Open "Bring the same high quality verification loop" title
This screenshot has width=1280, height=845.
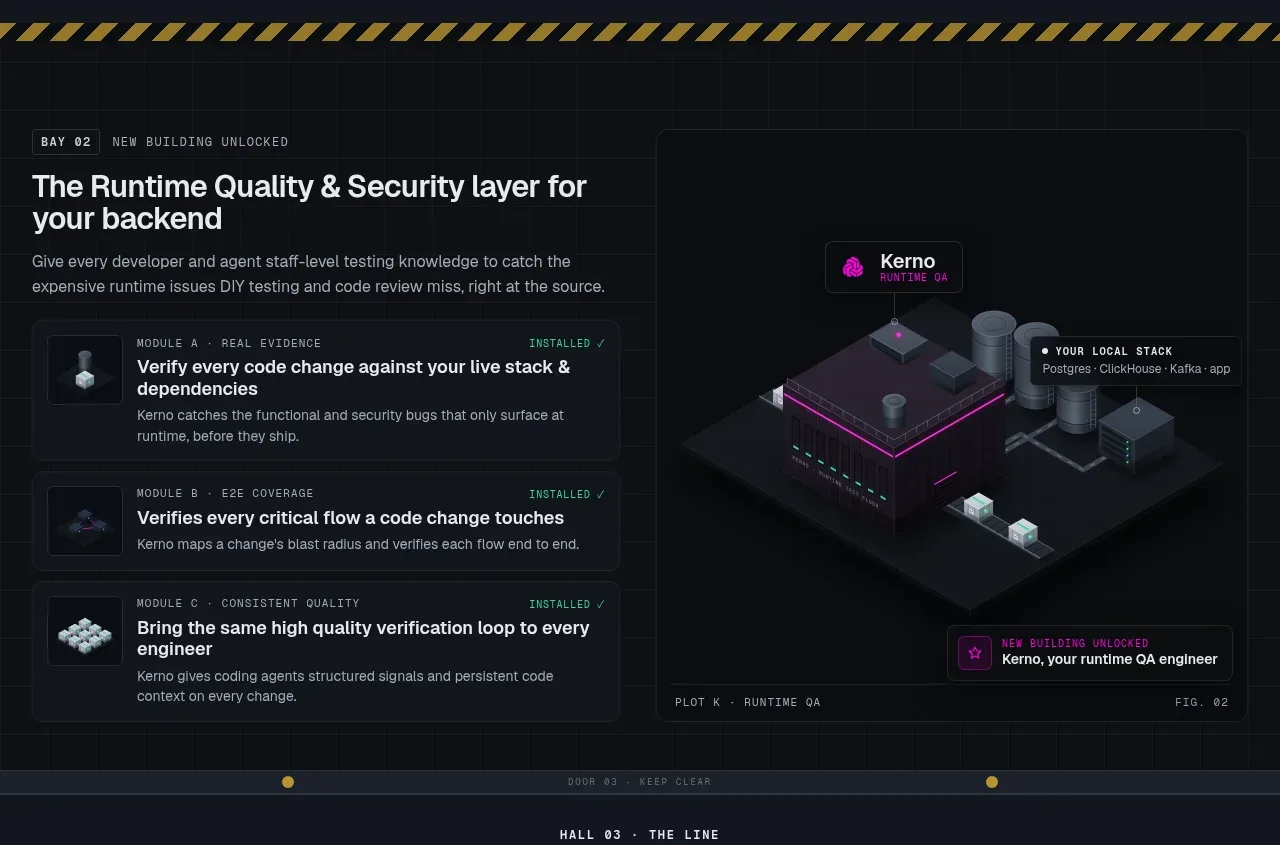pyautogui.click(x=363, y=638)
